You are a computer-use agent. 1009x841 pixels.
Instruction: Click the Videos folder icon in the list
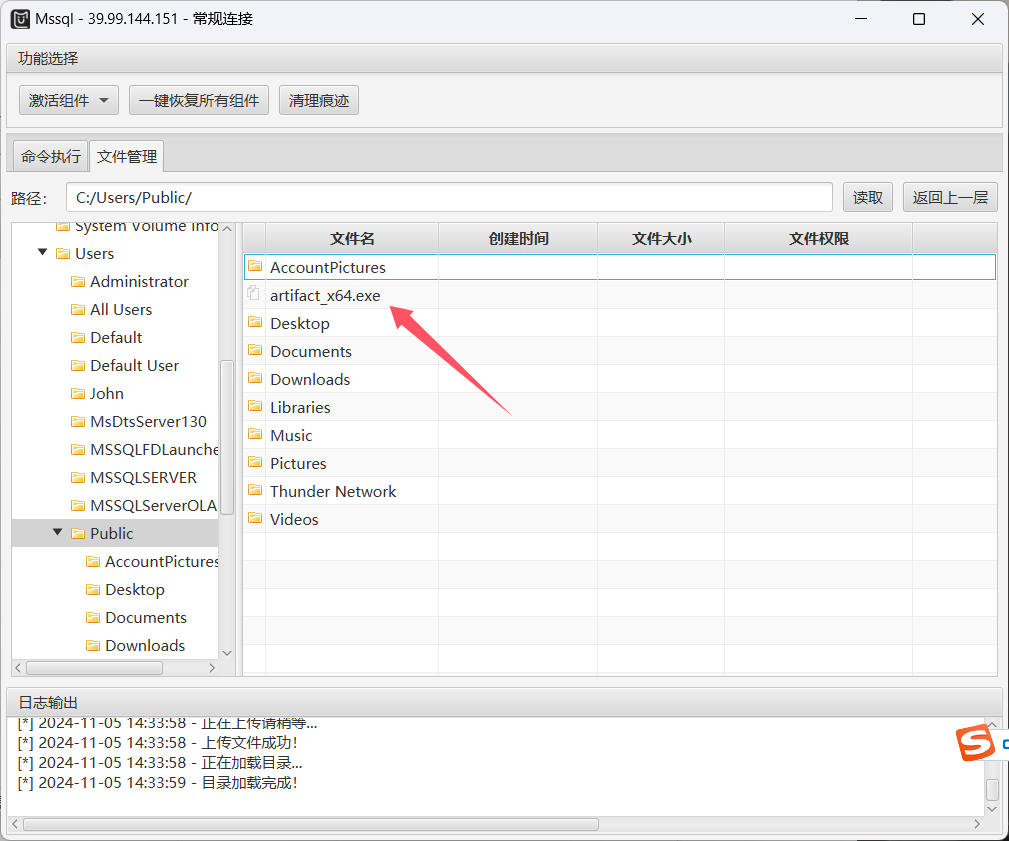pyautogui.click(x=255, y=518)
